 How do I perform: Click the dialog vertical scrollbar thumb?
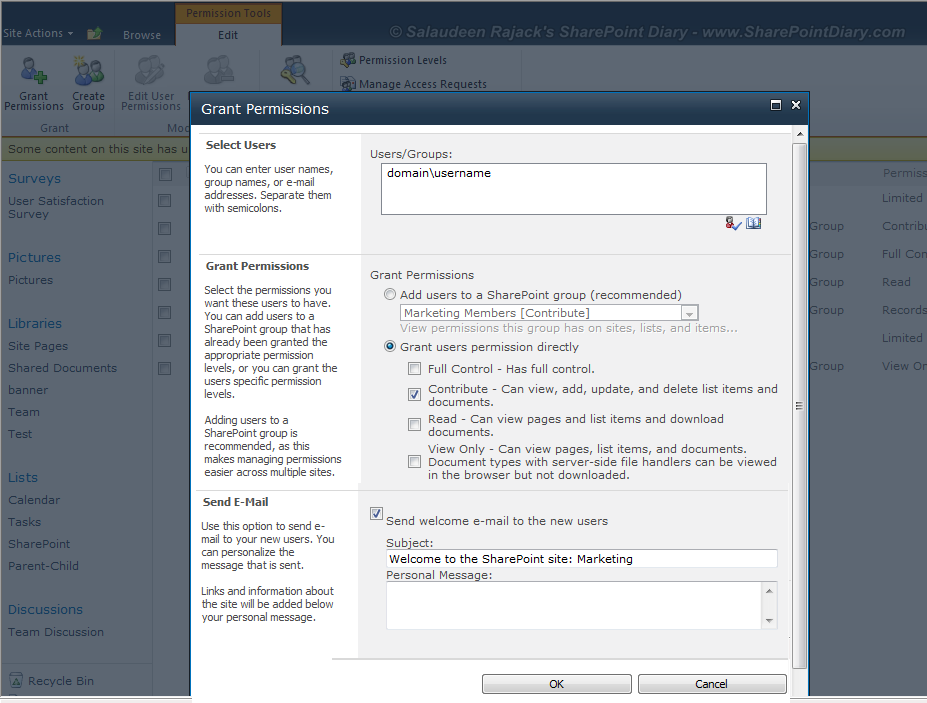point(799,405)
